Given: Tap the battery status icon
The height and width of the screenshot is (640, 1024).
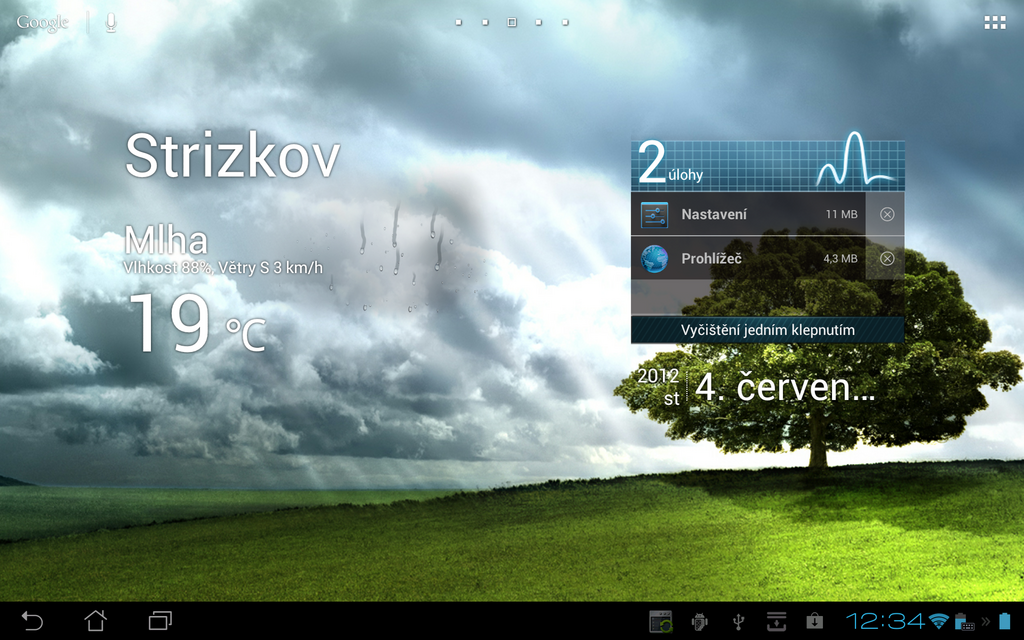Looking at the screenshot, I should pyautogui.click(x=1006, y=620).
